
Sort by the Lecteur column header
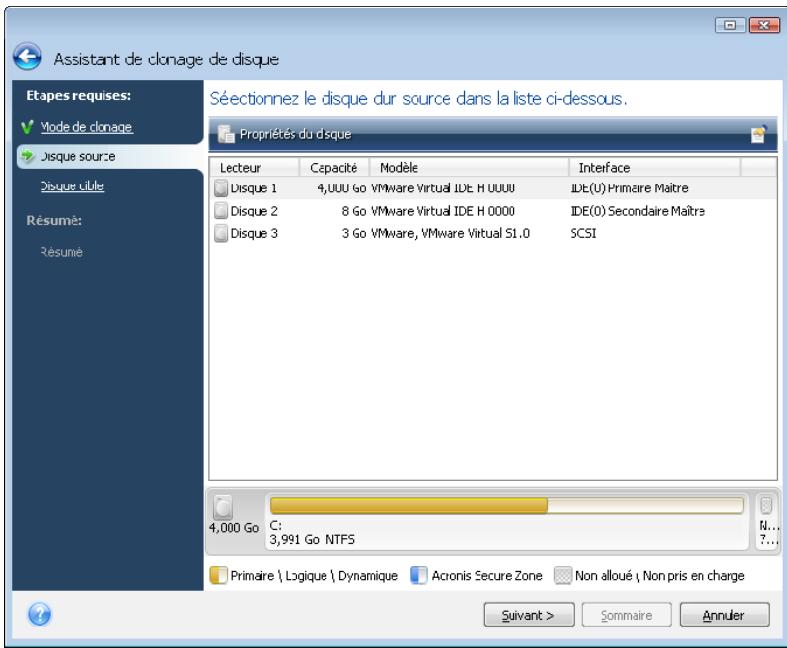pos(254,167)
